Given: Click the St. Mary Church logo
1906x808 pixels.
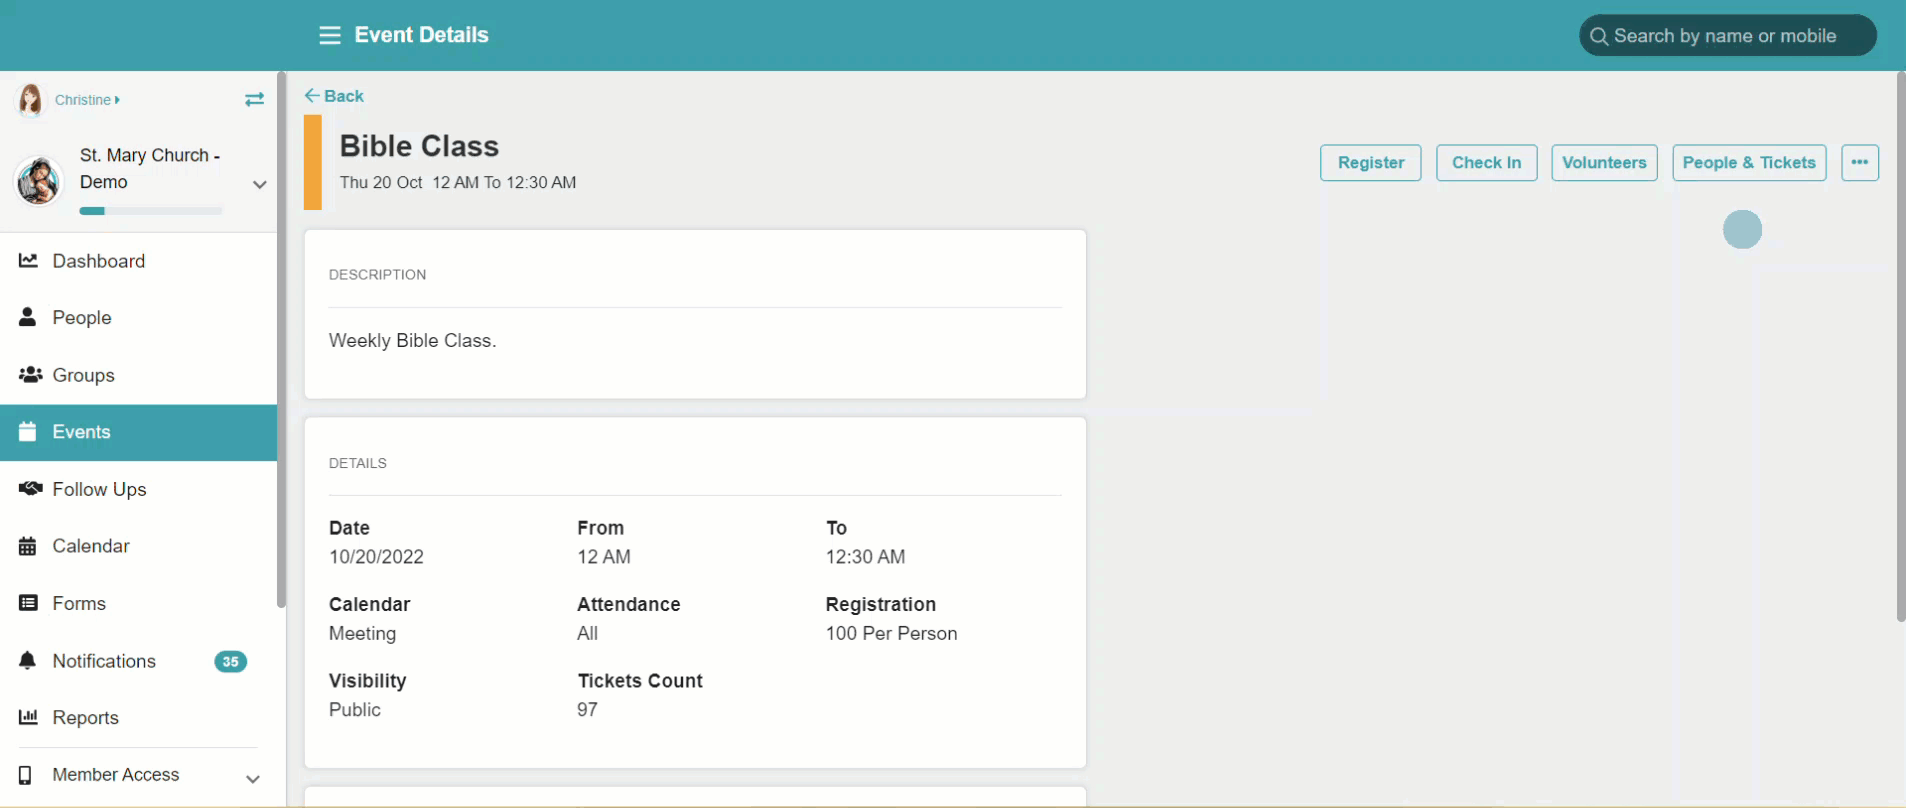Looking at the screenshot, I should coord(39,180).
